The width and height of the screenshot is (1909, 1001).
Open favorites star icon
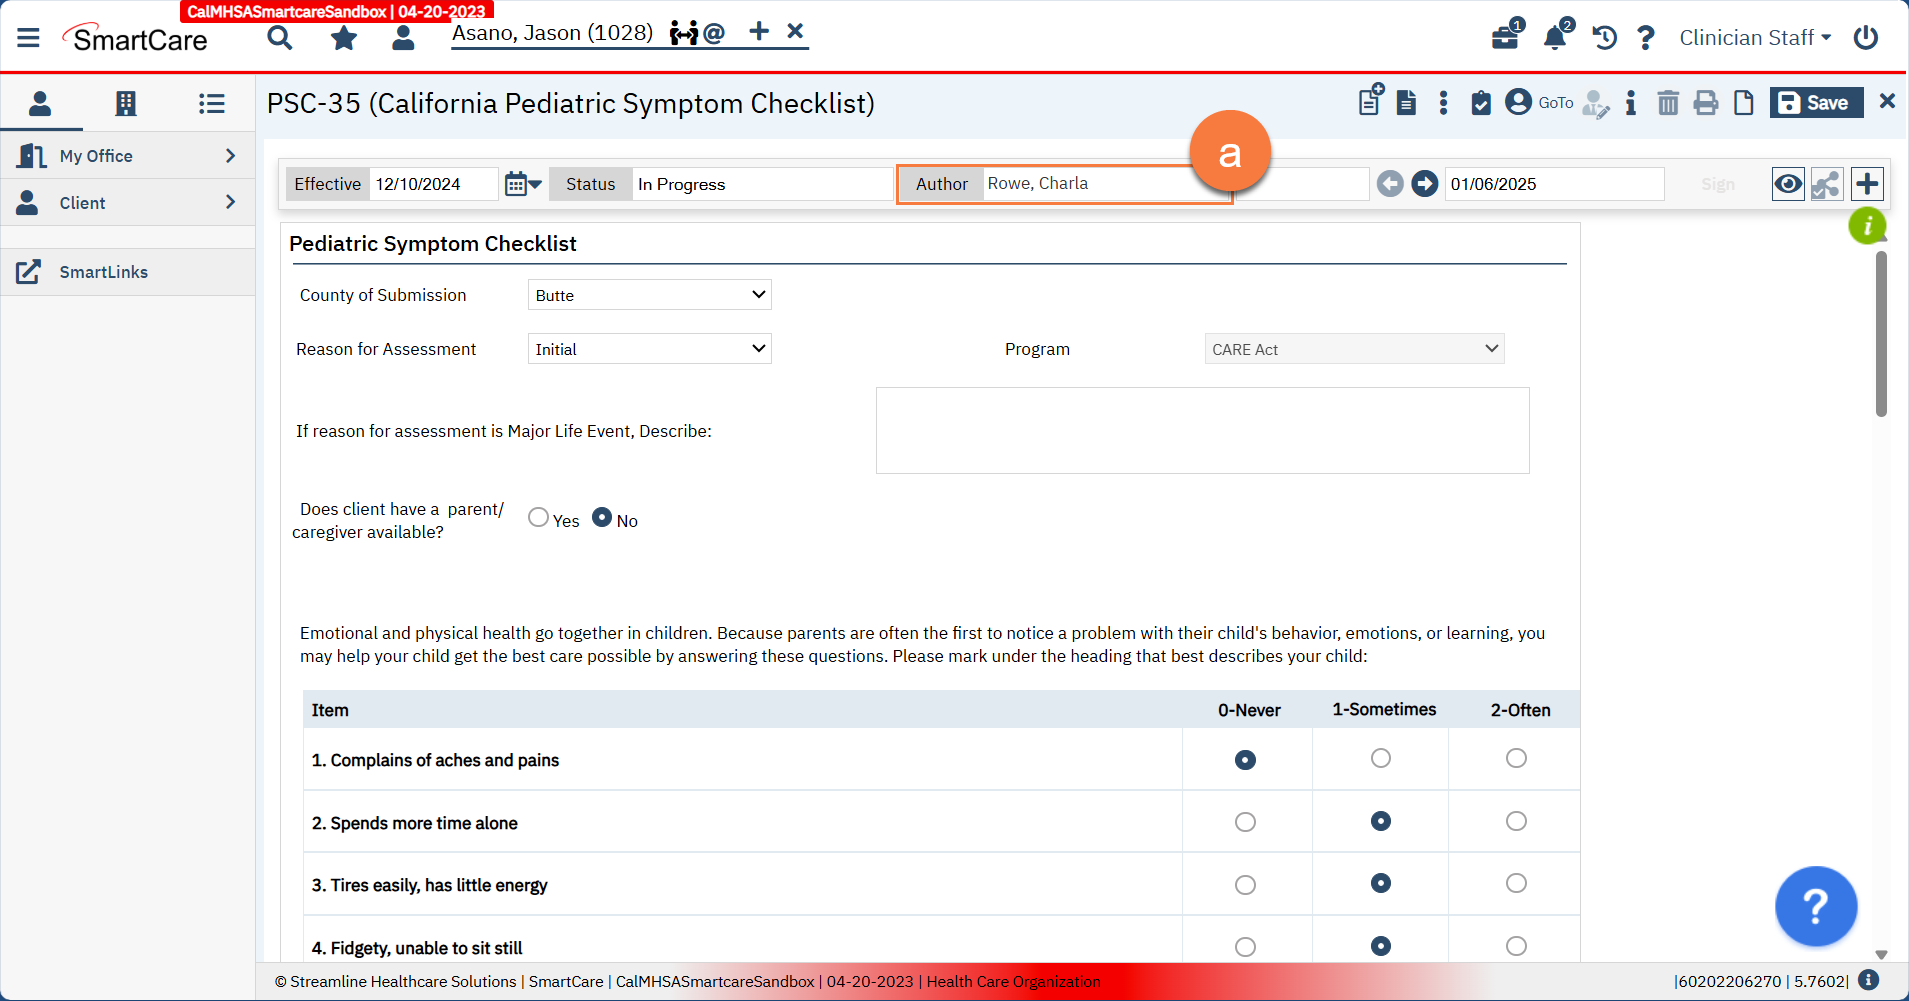point(344,38)
